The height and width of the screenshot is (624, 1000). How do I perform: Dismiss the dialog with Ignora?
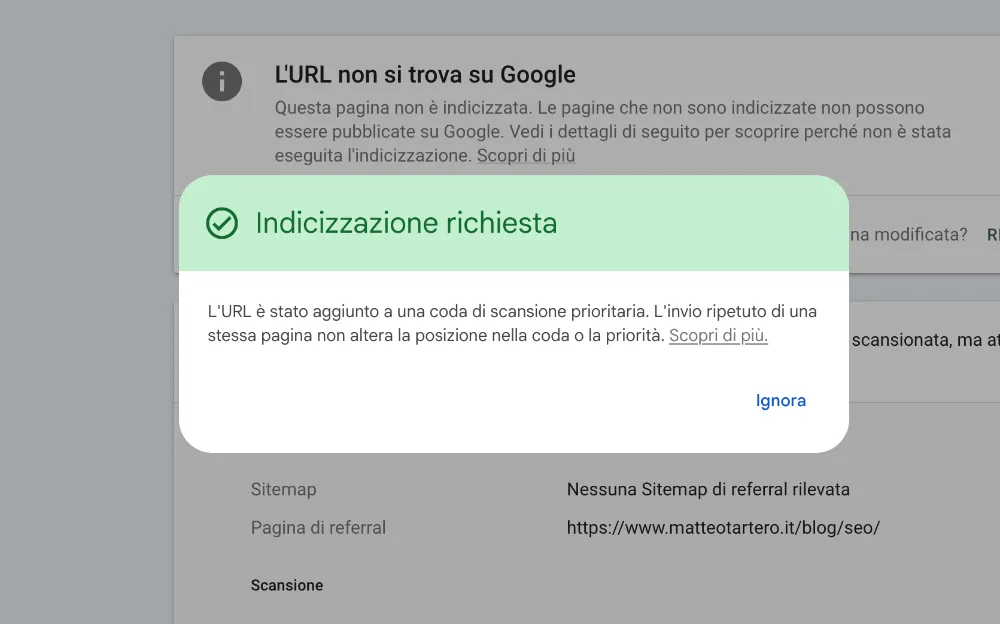click(780, 401)
